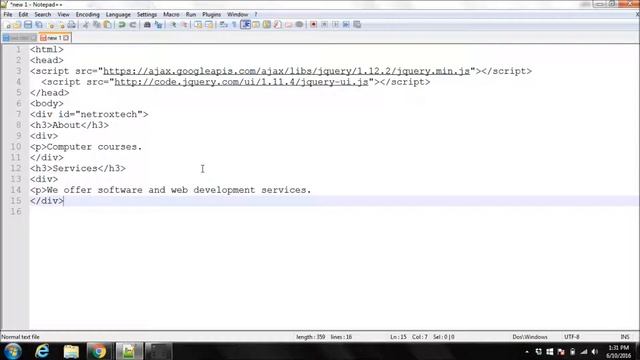Switch to the first blurred document tab
The image size is (640, 360).
click(19, 38)
